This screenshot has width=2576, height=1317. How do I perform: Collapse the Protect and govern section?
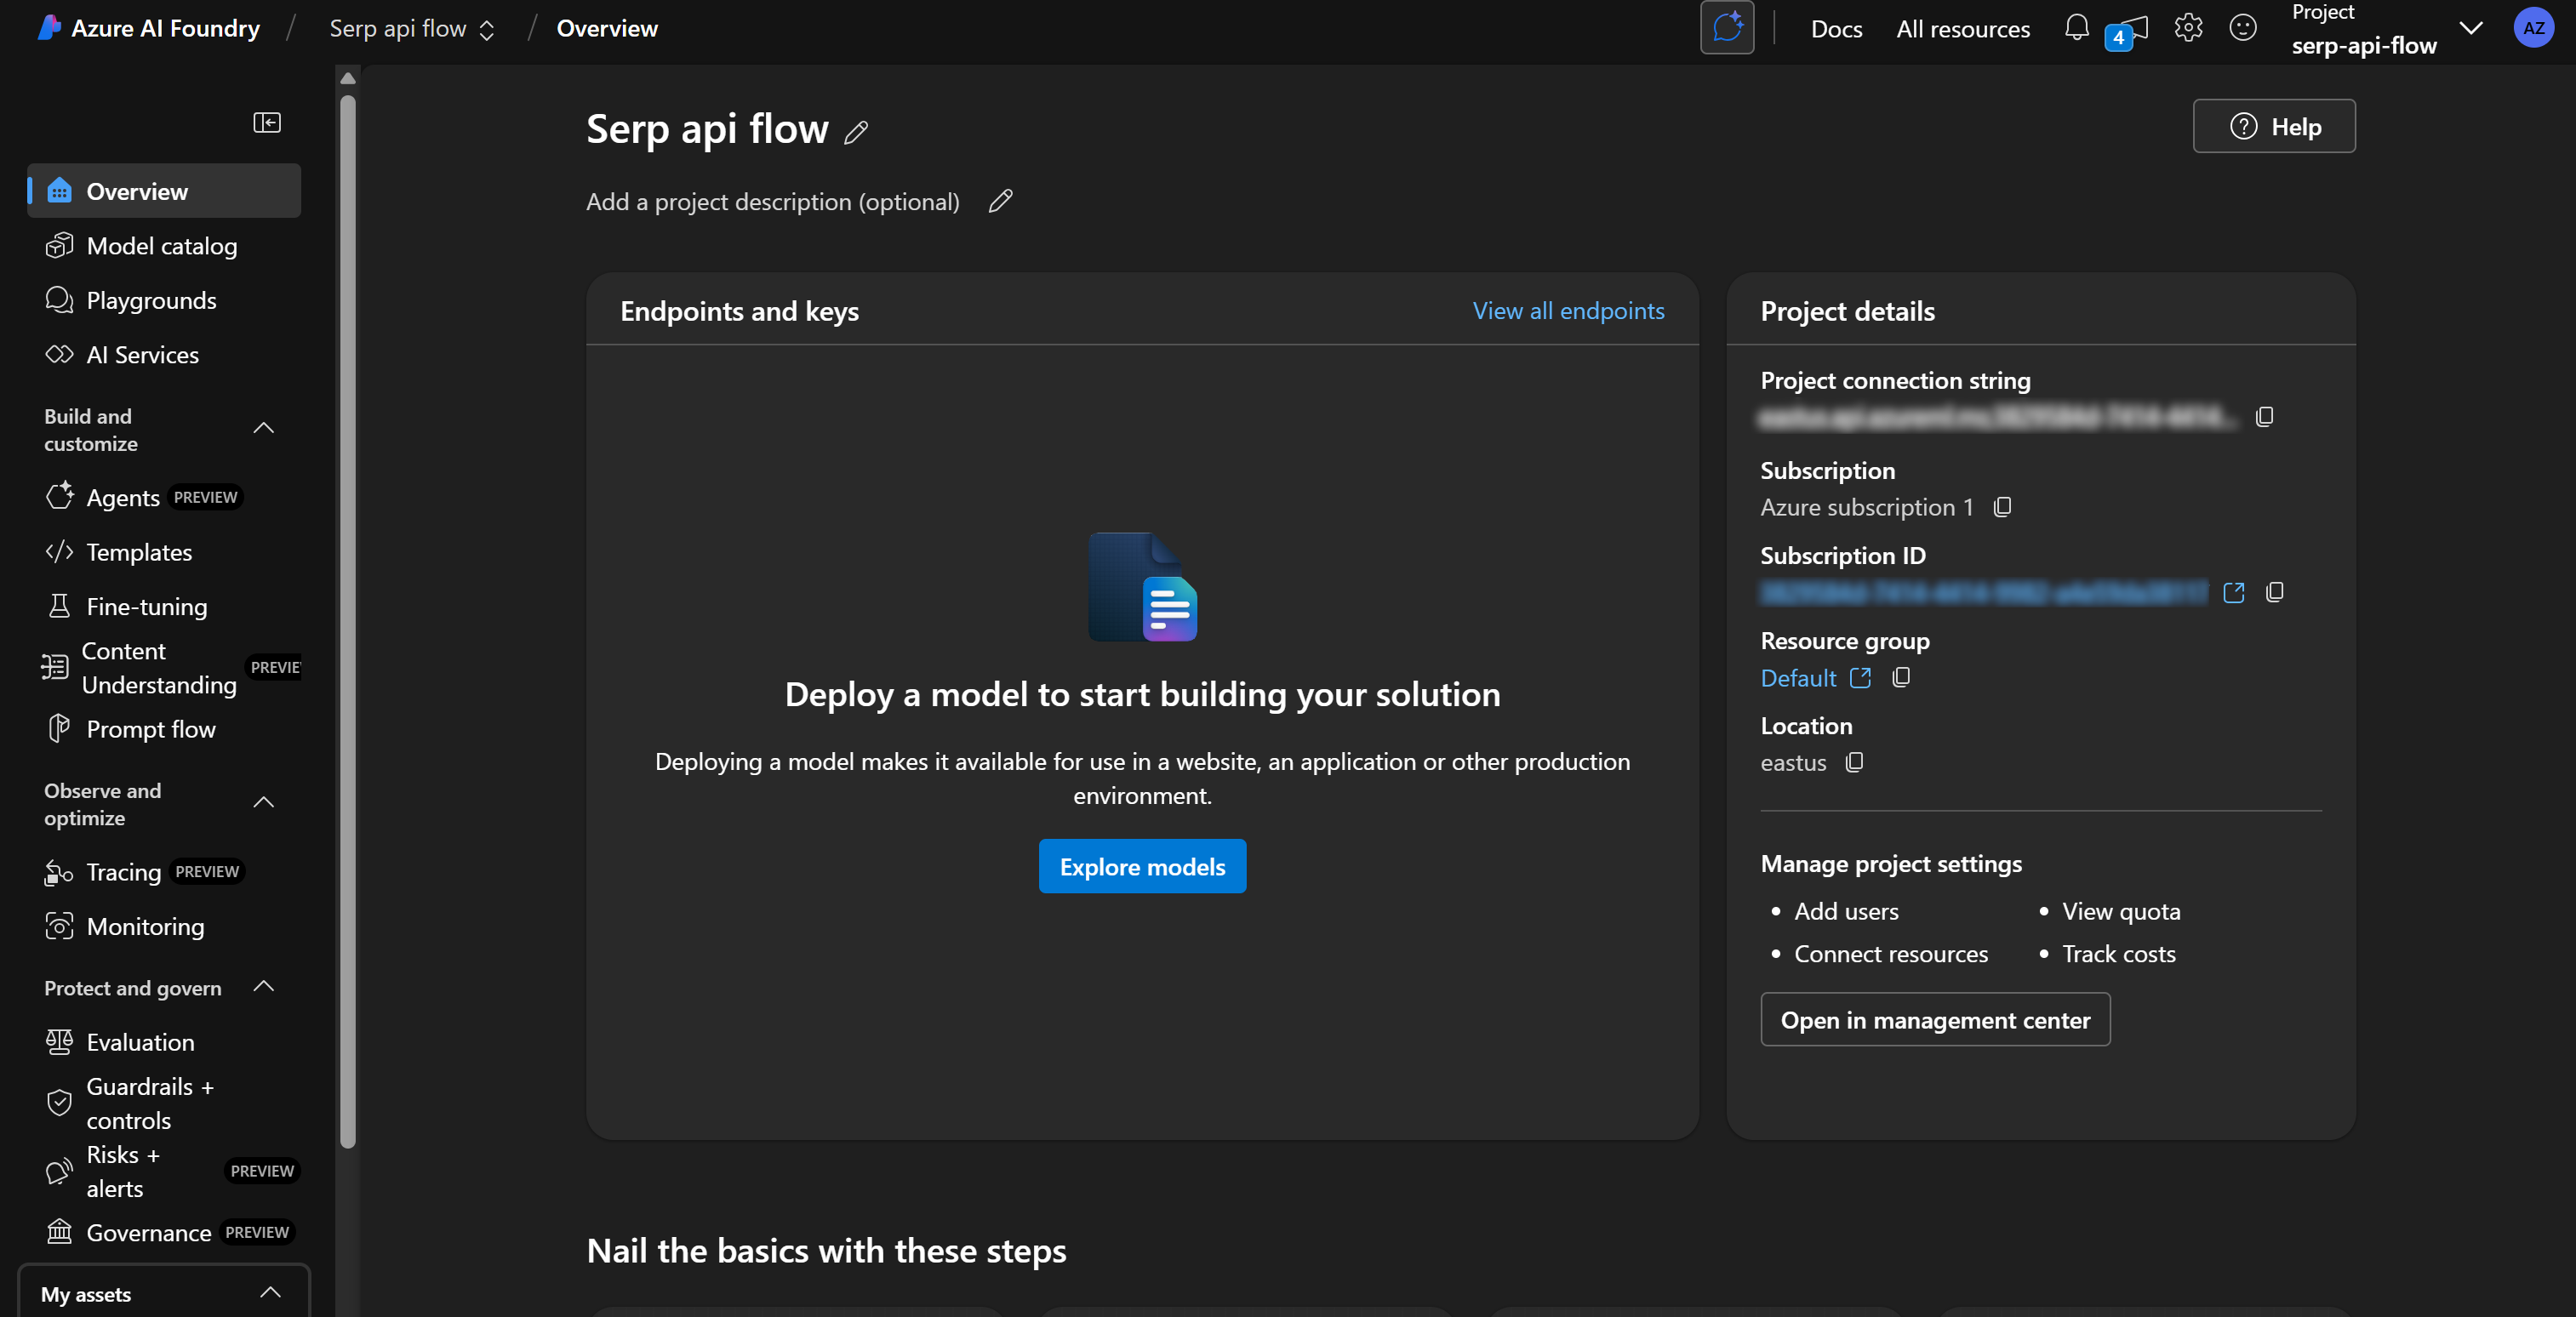point(263,986)
